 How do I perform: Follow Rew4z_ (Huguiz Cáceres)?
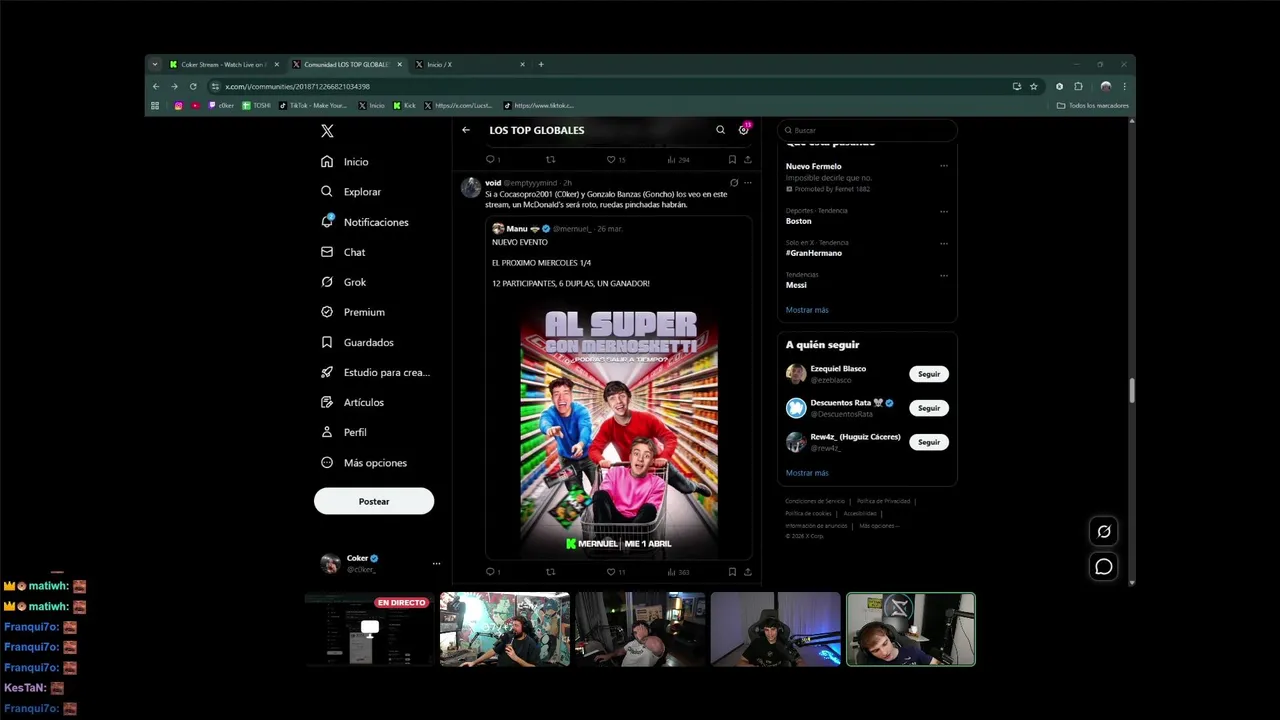929,442
